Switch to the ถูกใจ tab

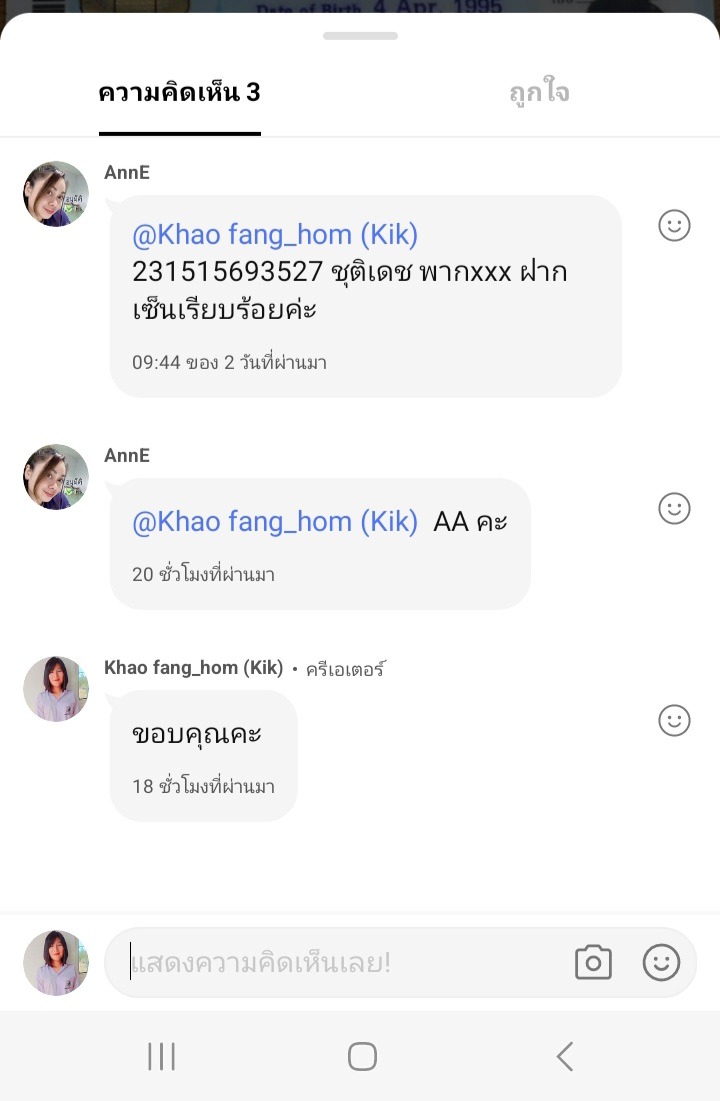pyautogui.click(x=539, y=93)
